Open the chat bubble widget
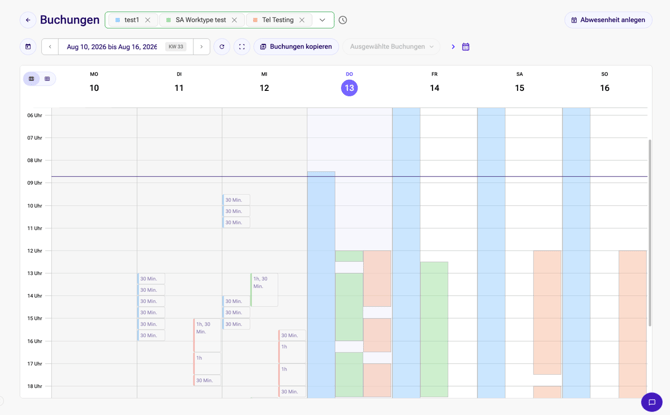Image resolution: width=670 pixels, height=415 pixels. tap(652, 402)
